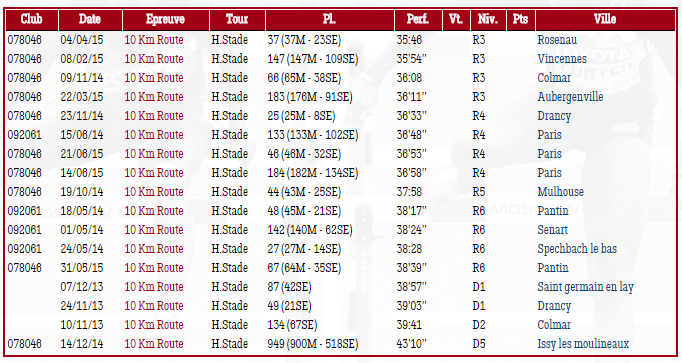Image resolution: width=682 pixels, height=363 pixels.
Task: Select the 39:41 performance cell
Action: click(x=409, y=325)
